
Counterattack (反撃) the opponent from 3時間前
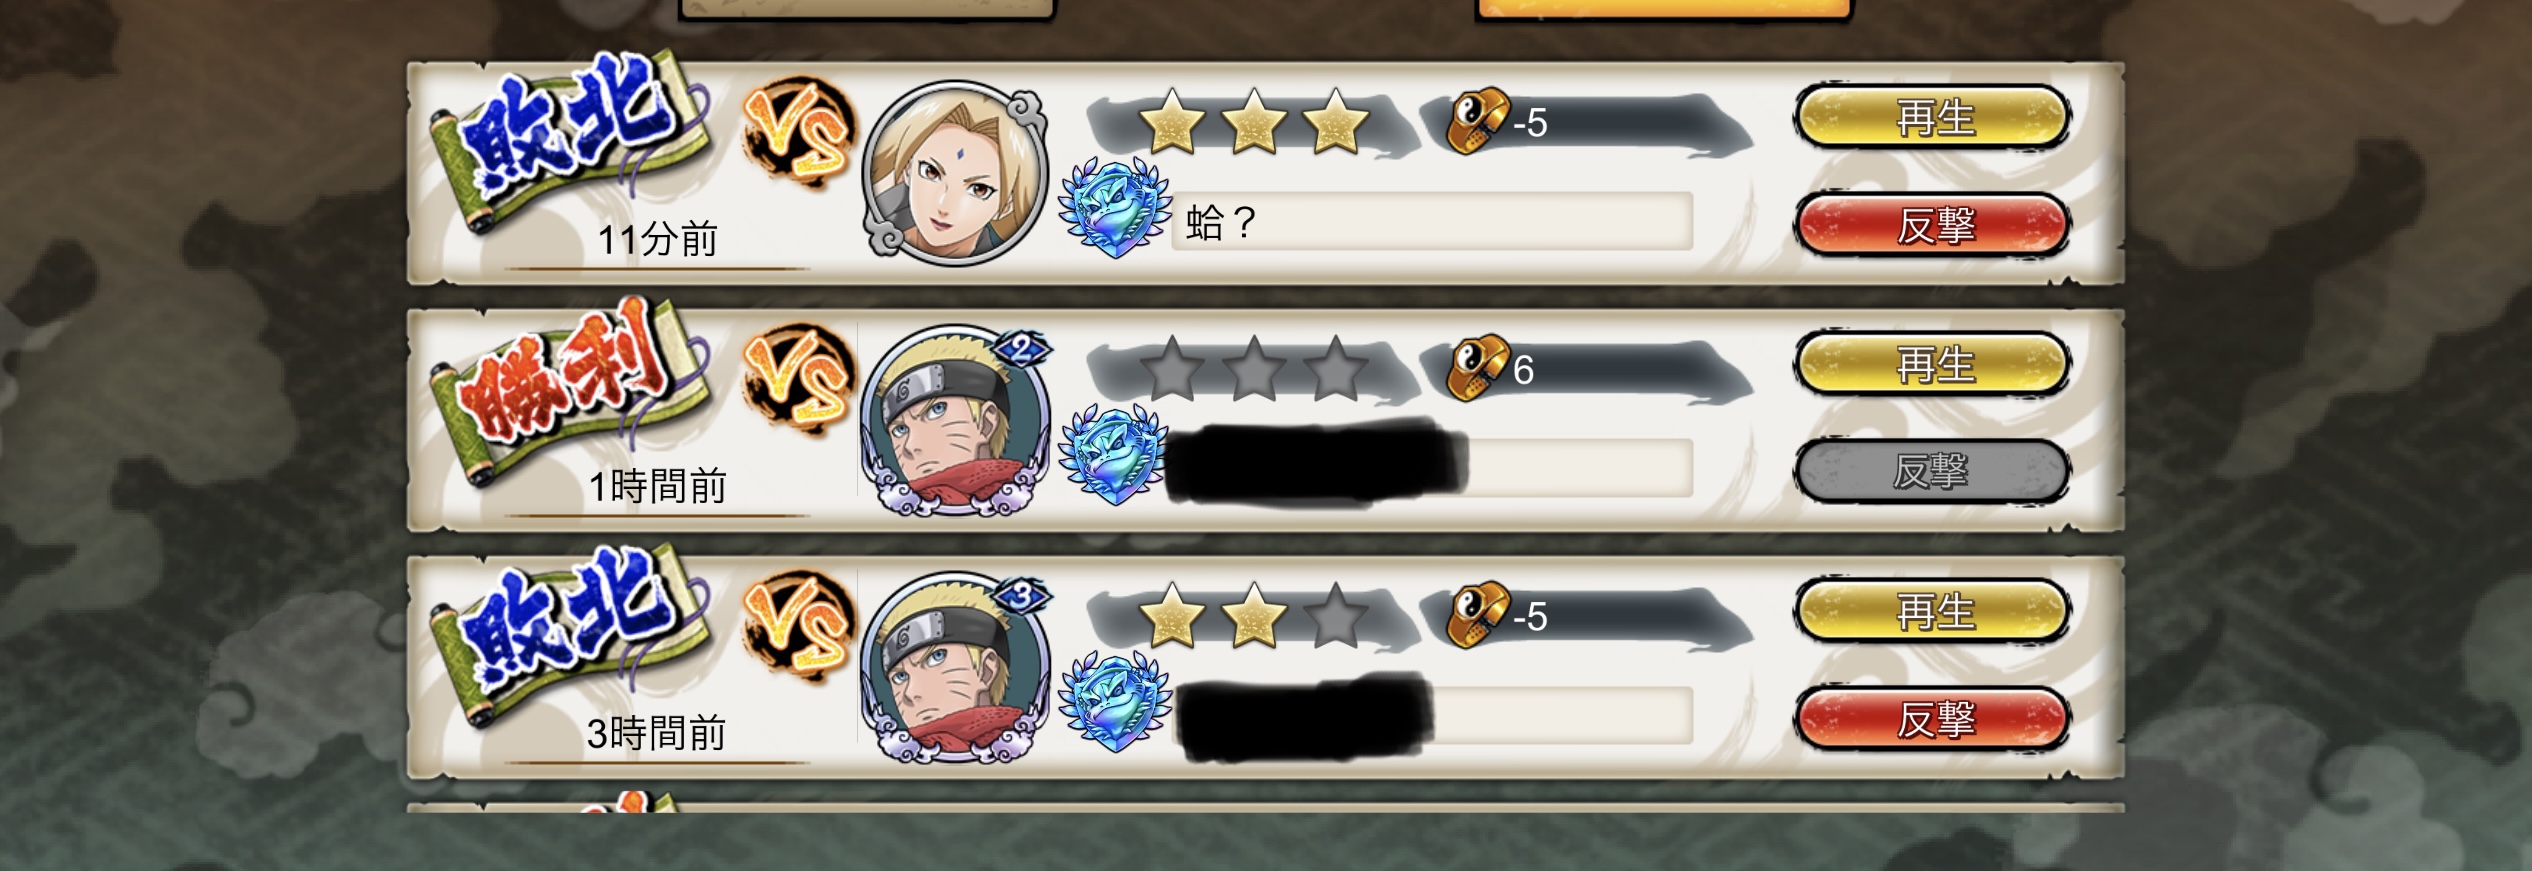point(1932,719)
